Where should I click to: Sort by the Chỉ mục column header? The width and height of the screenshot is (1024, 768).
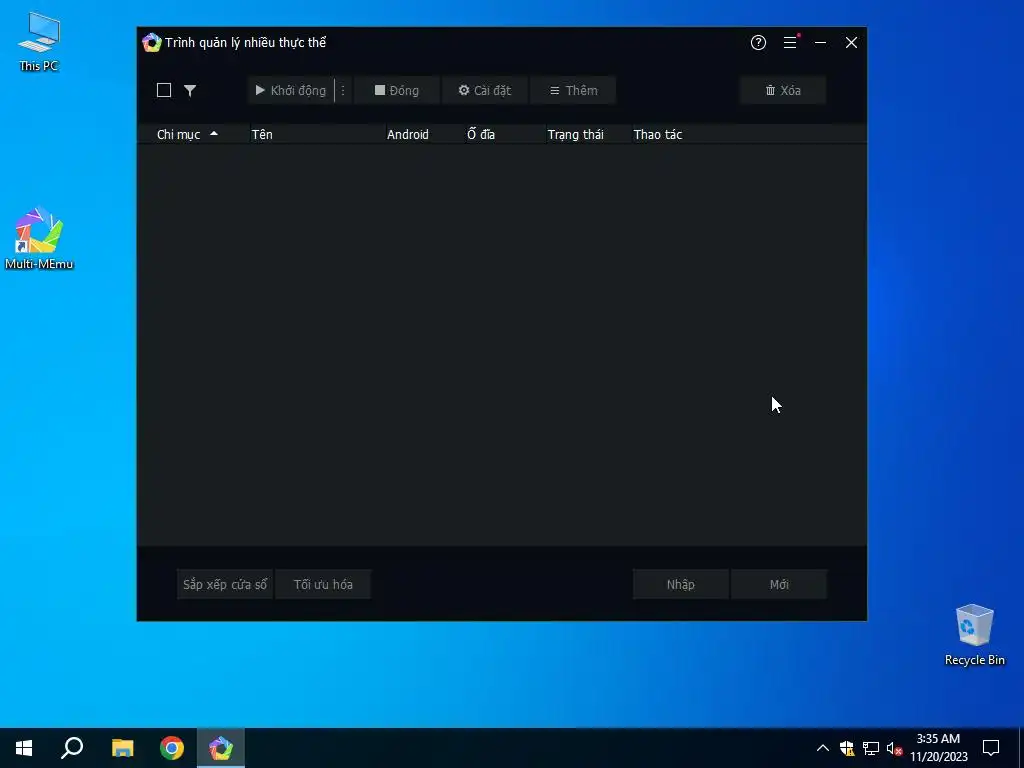point(178,135)
